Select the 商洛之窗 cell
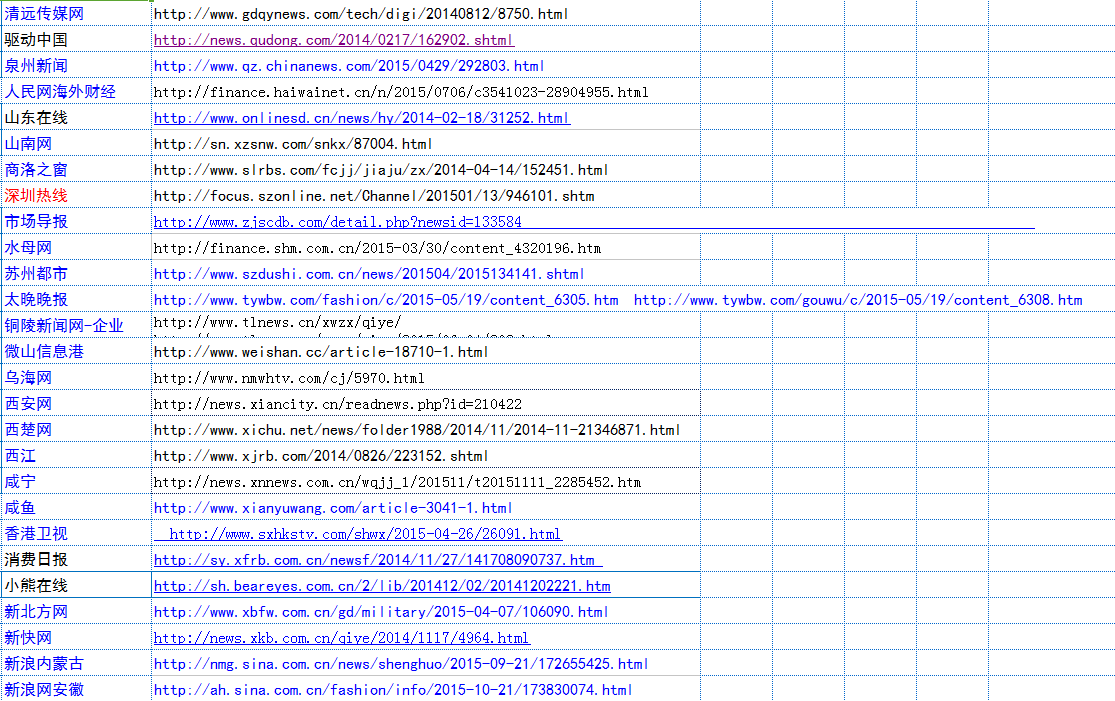 pyautogui.click(x=76, y=170)
